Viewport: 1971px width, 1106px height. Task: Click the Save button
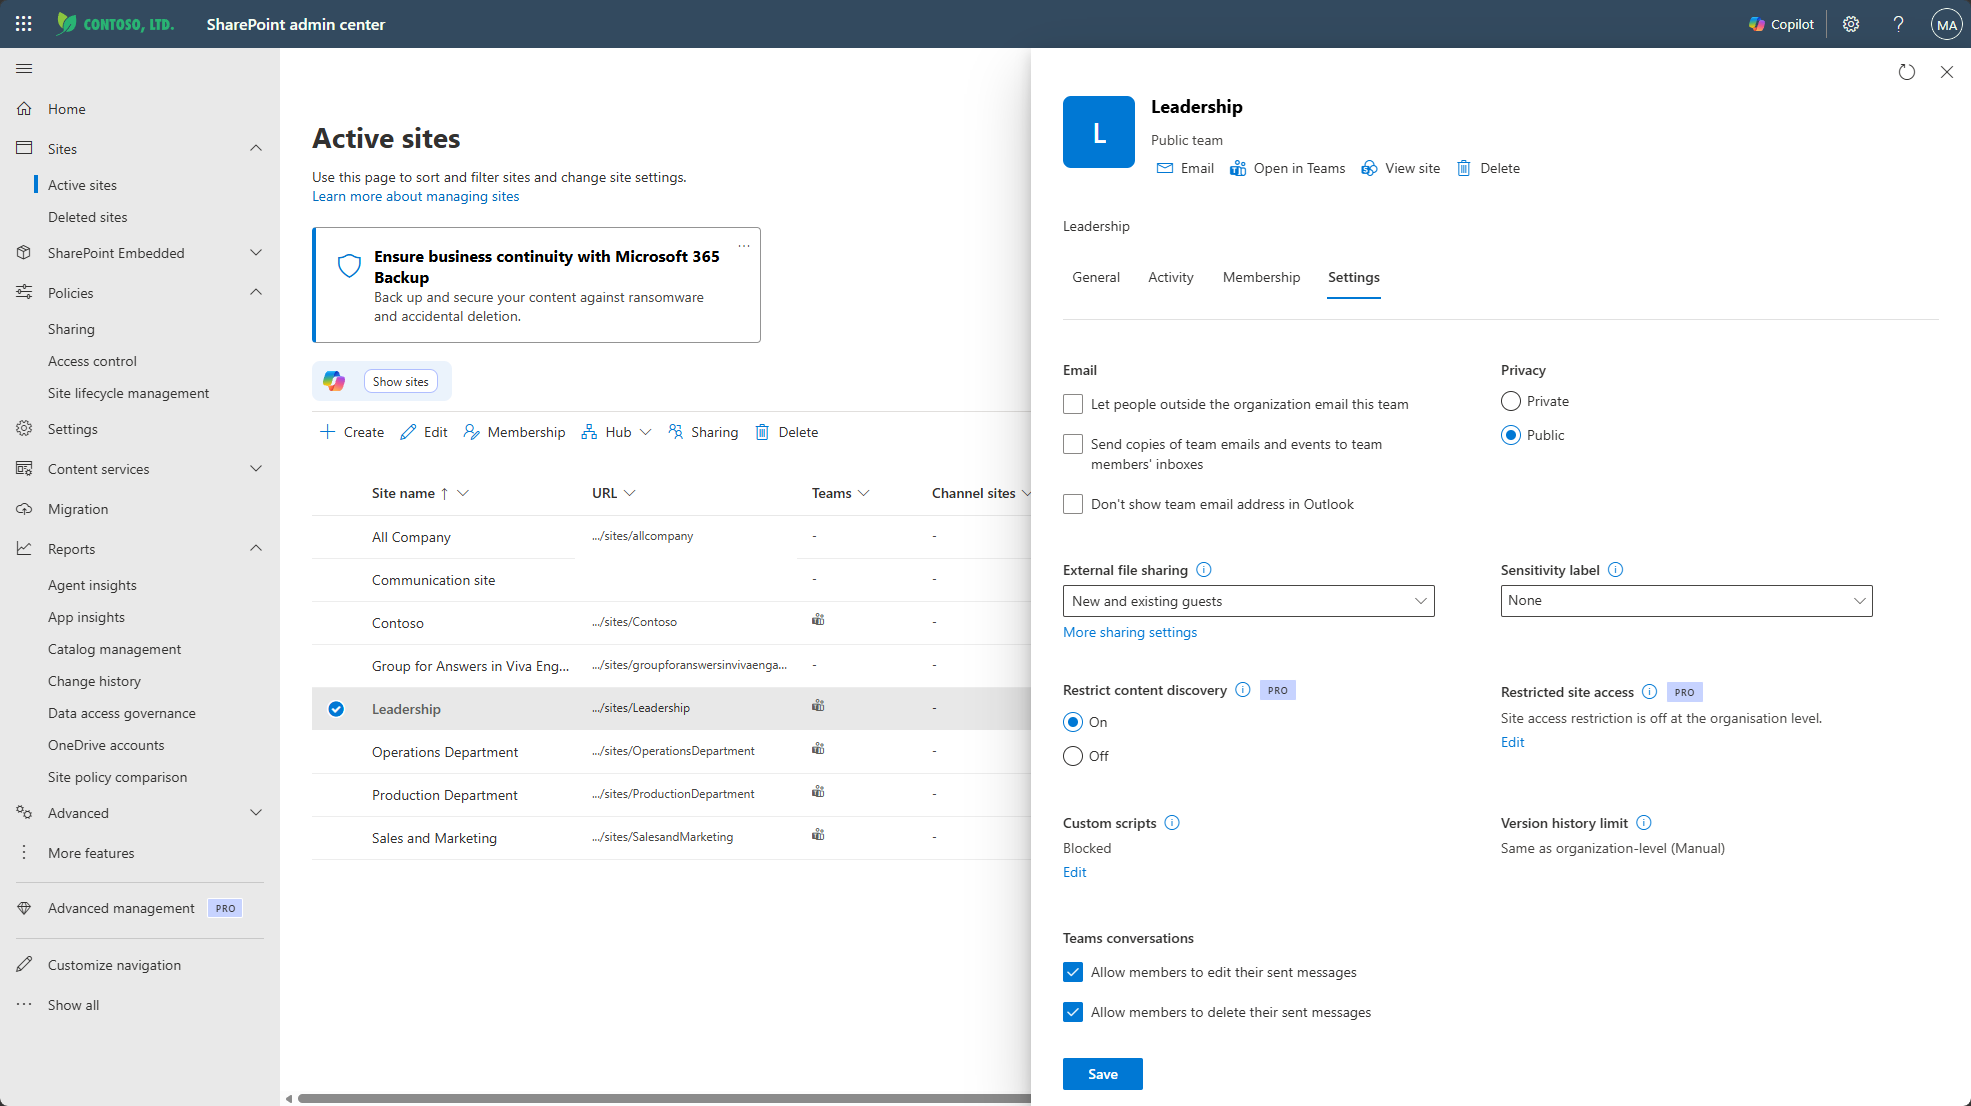(x=1103, y=1074)
